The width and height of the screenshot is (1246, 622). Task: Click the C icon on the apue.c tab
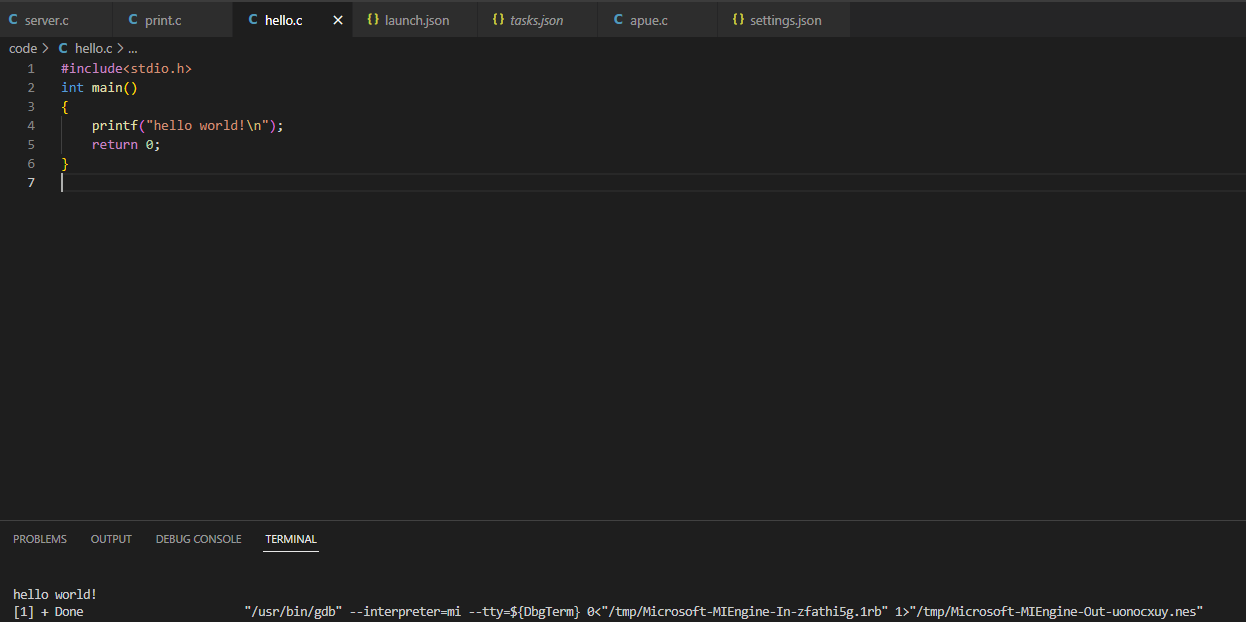tap(619, 19)
